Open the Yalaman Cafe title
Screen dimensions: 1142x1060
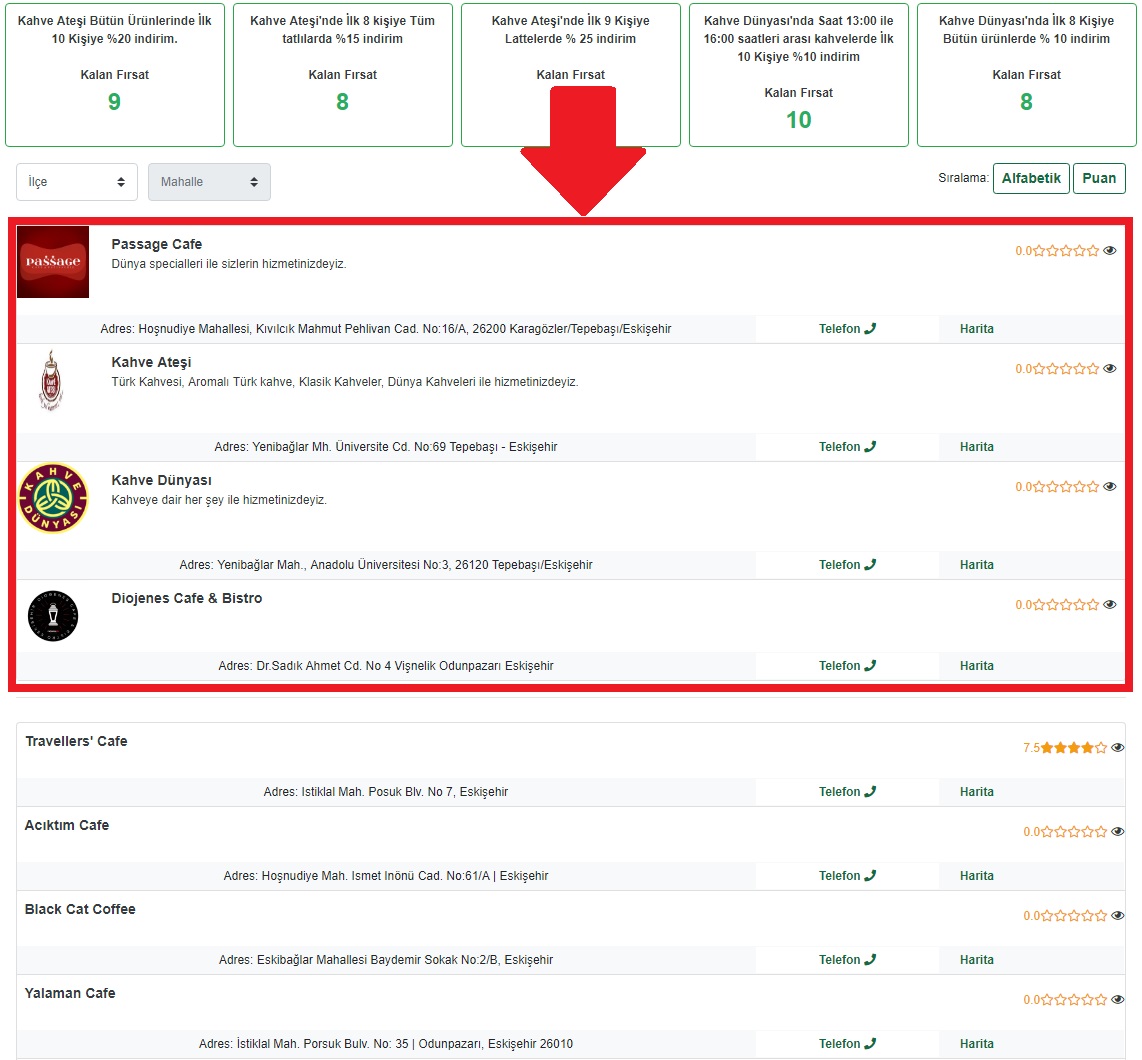[70, 994]
